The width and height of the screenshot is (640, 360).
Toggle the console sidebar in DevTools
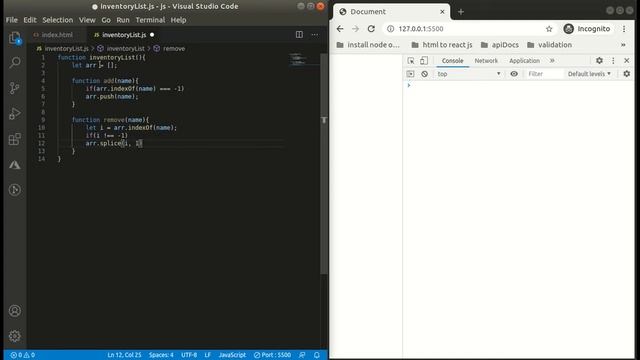[x=411, y=74]
